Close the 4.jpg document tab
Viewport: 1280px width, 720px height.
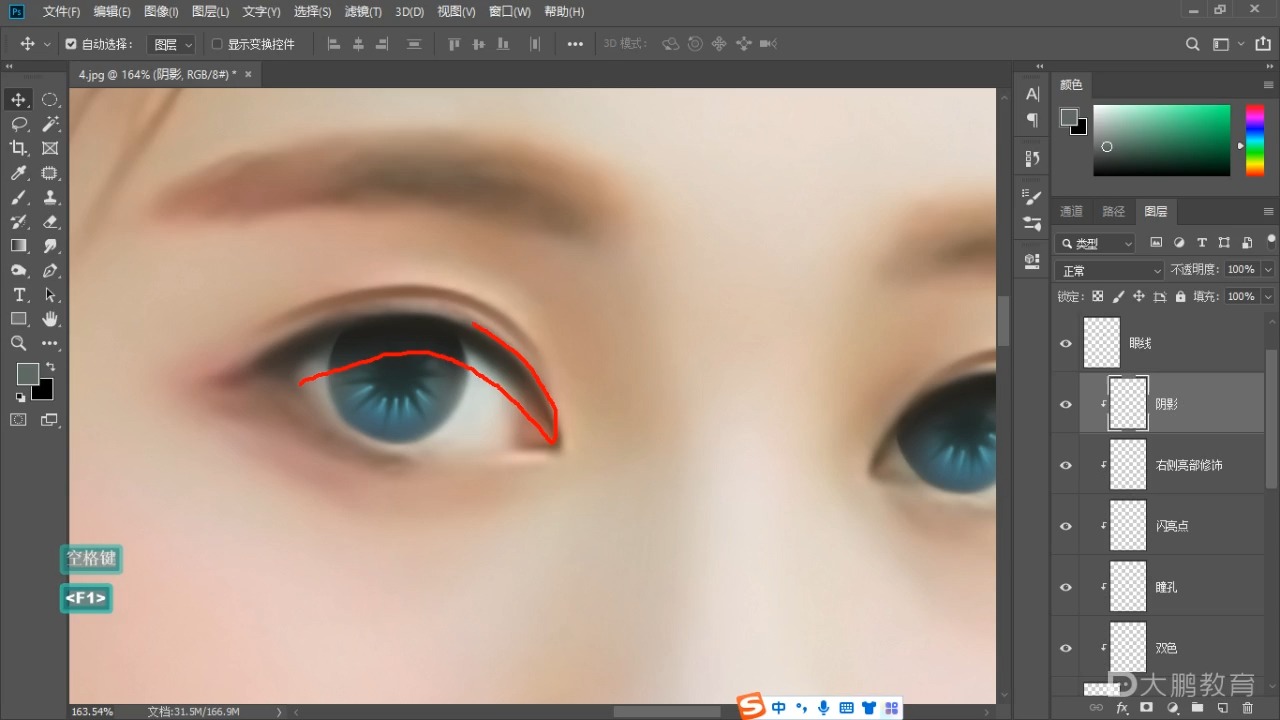coord(248,74)
